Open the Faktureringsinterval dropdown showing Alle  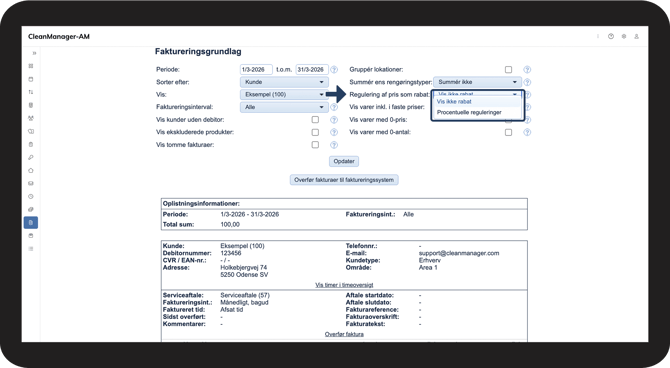click(x=284, y=107)
